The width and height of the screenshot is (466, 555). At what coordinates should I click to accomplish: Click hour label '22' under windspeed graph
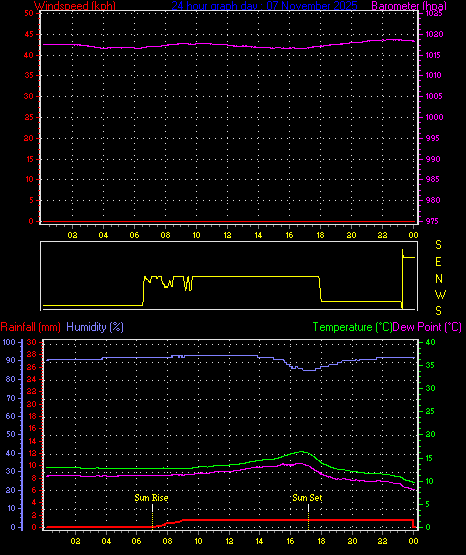click(382, 235)
